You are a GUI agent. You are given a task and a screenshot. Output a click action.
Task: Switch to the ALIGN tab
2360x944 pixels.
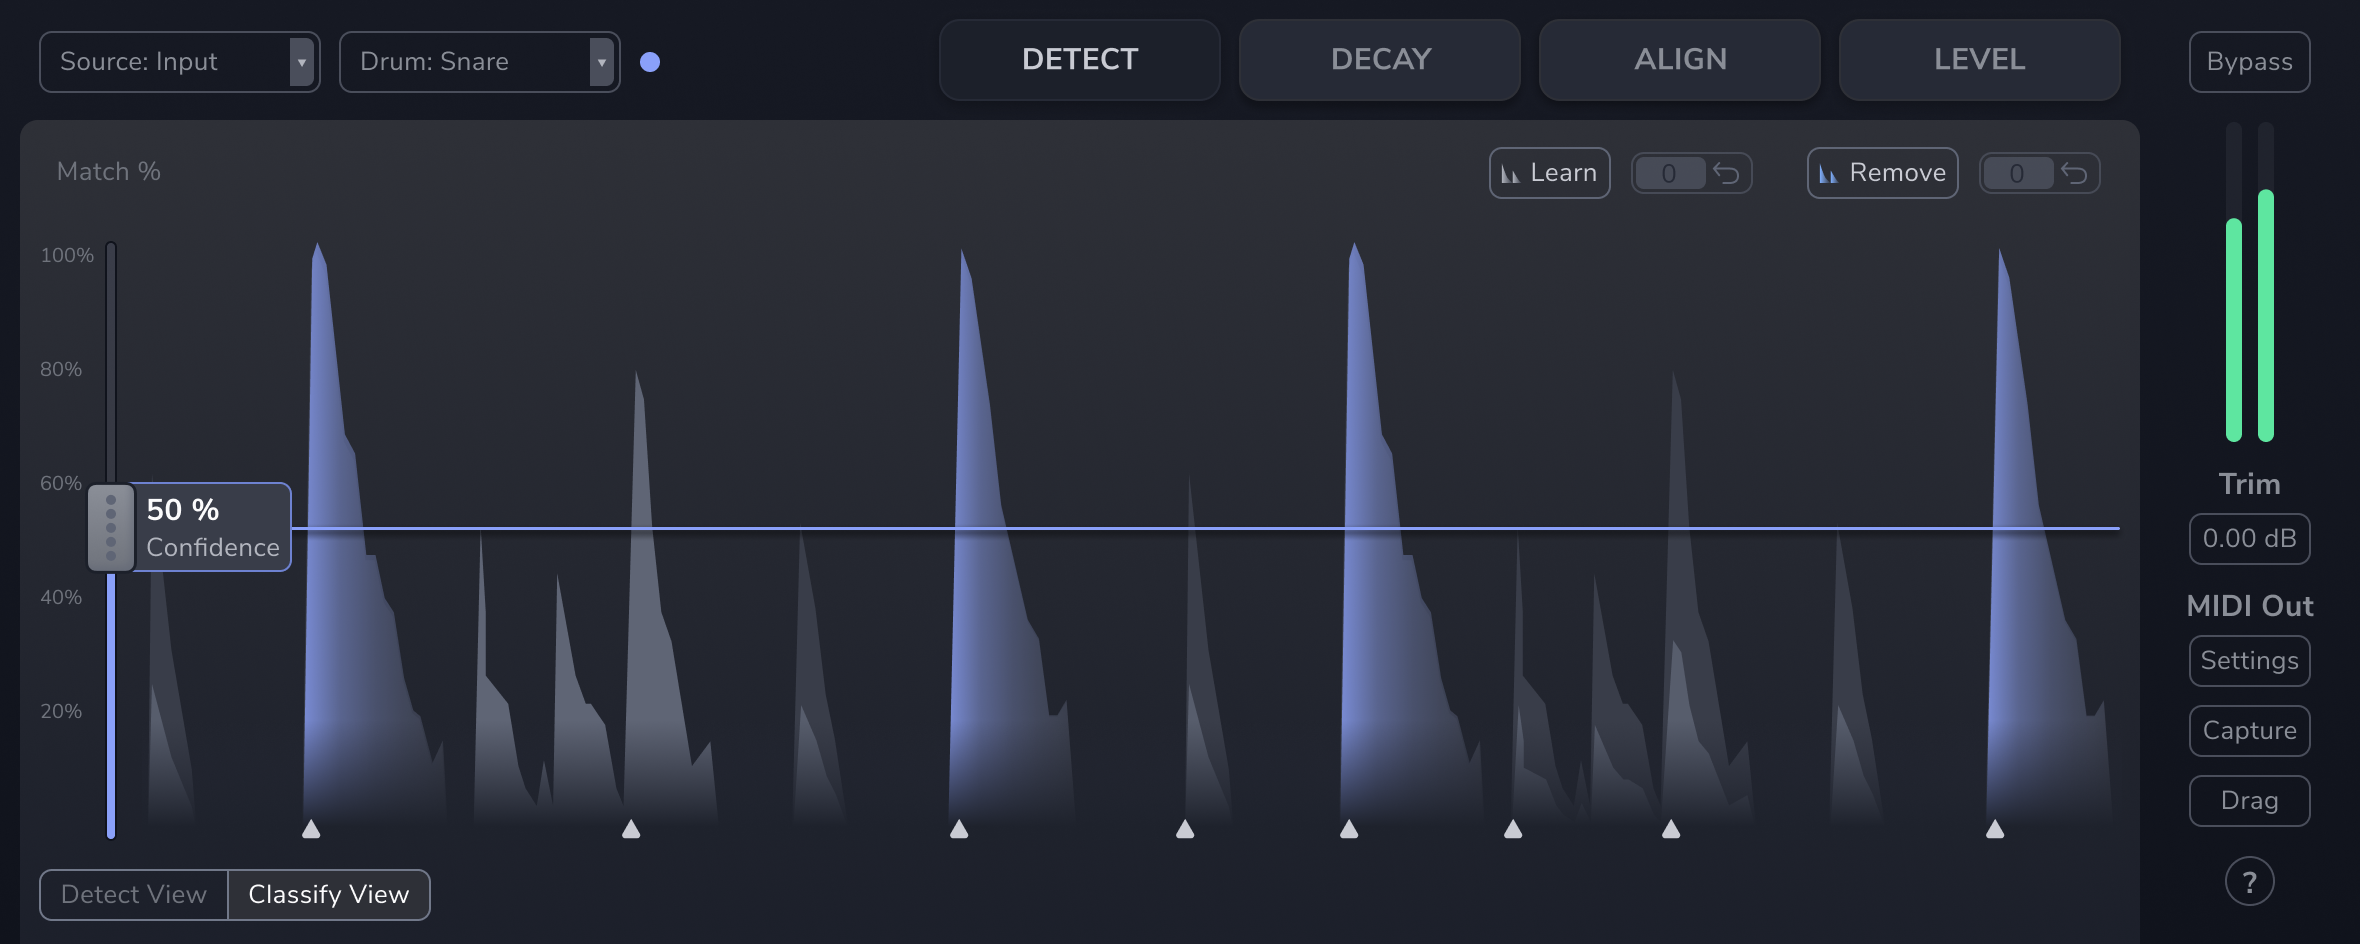tap(1680, 60)
